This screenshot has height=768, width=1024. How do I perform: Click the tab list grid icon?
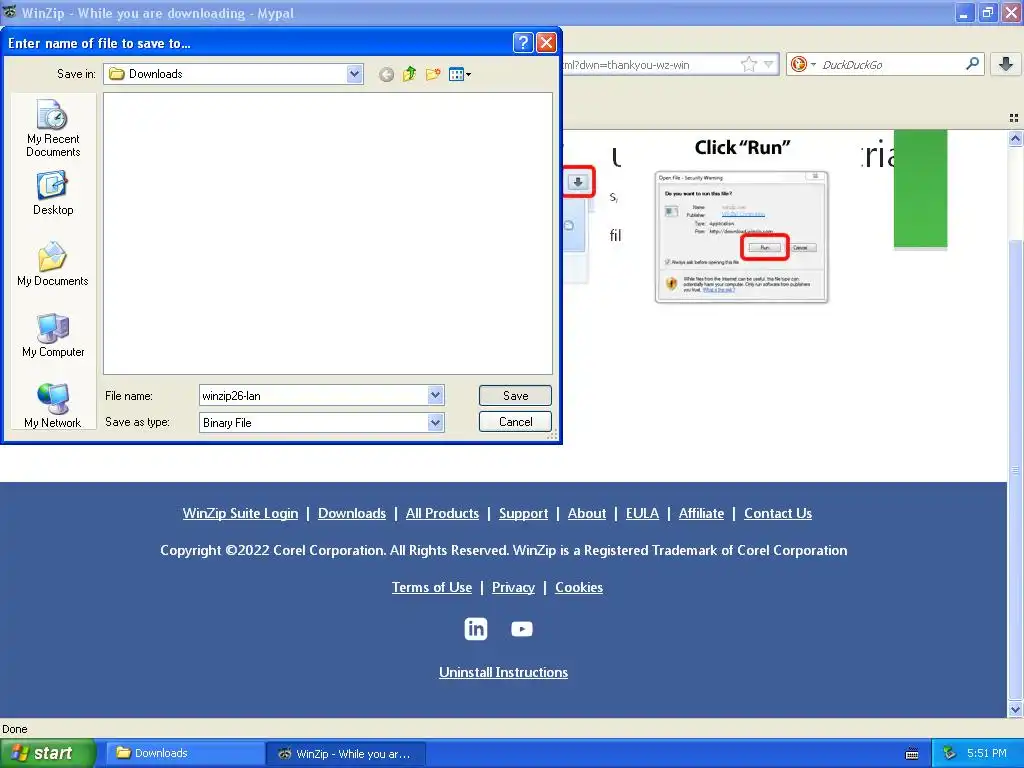[x=1014, y=118]
